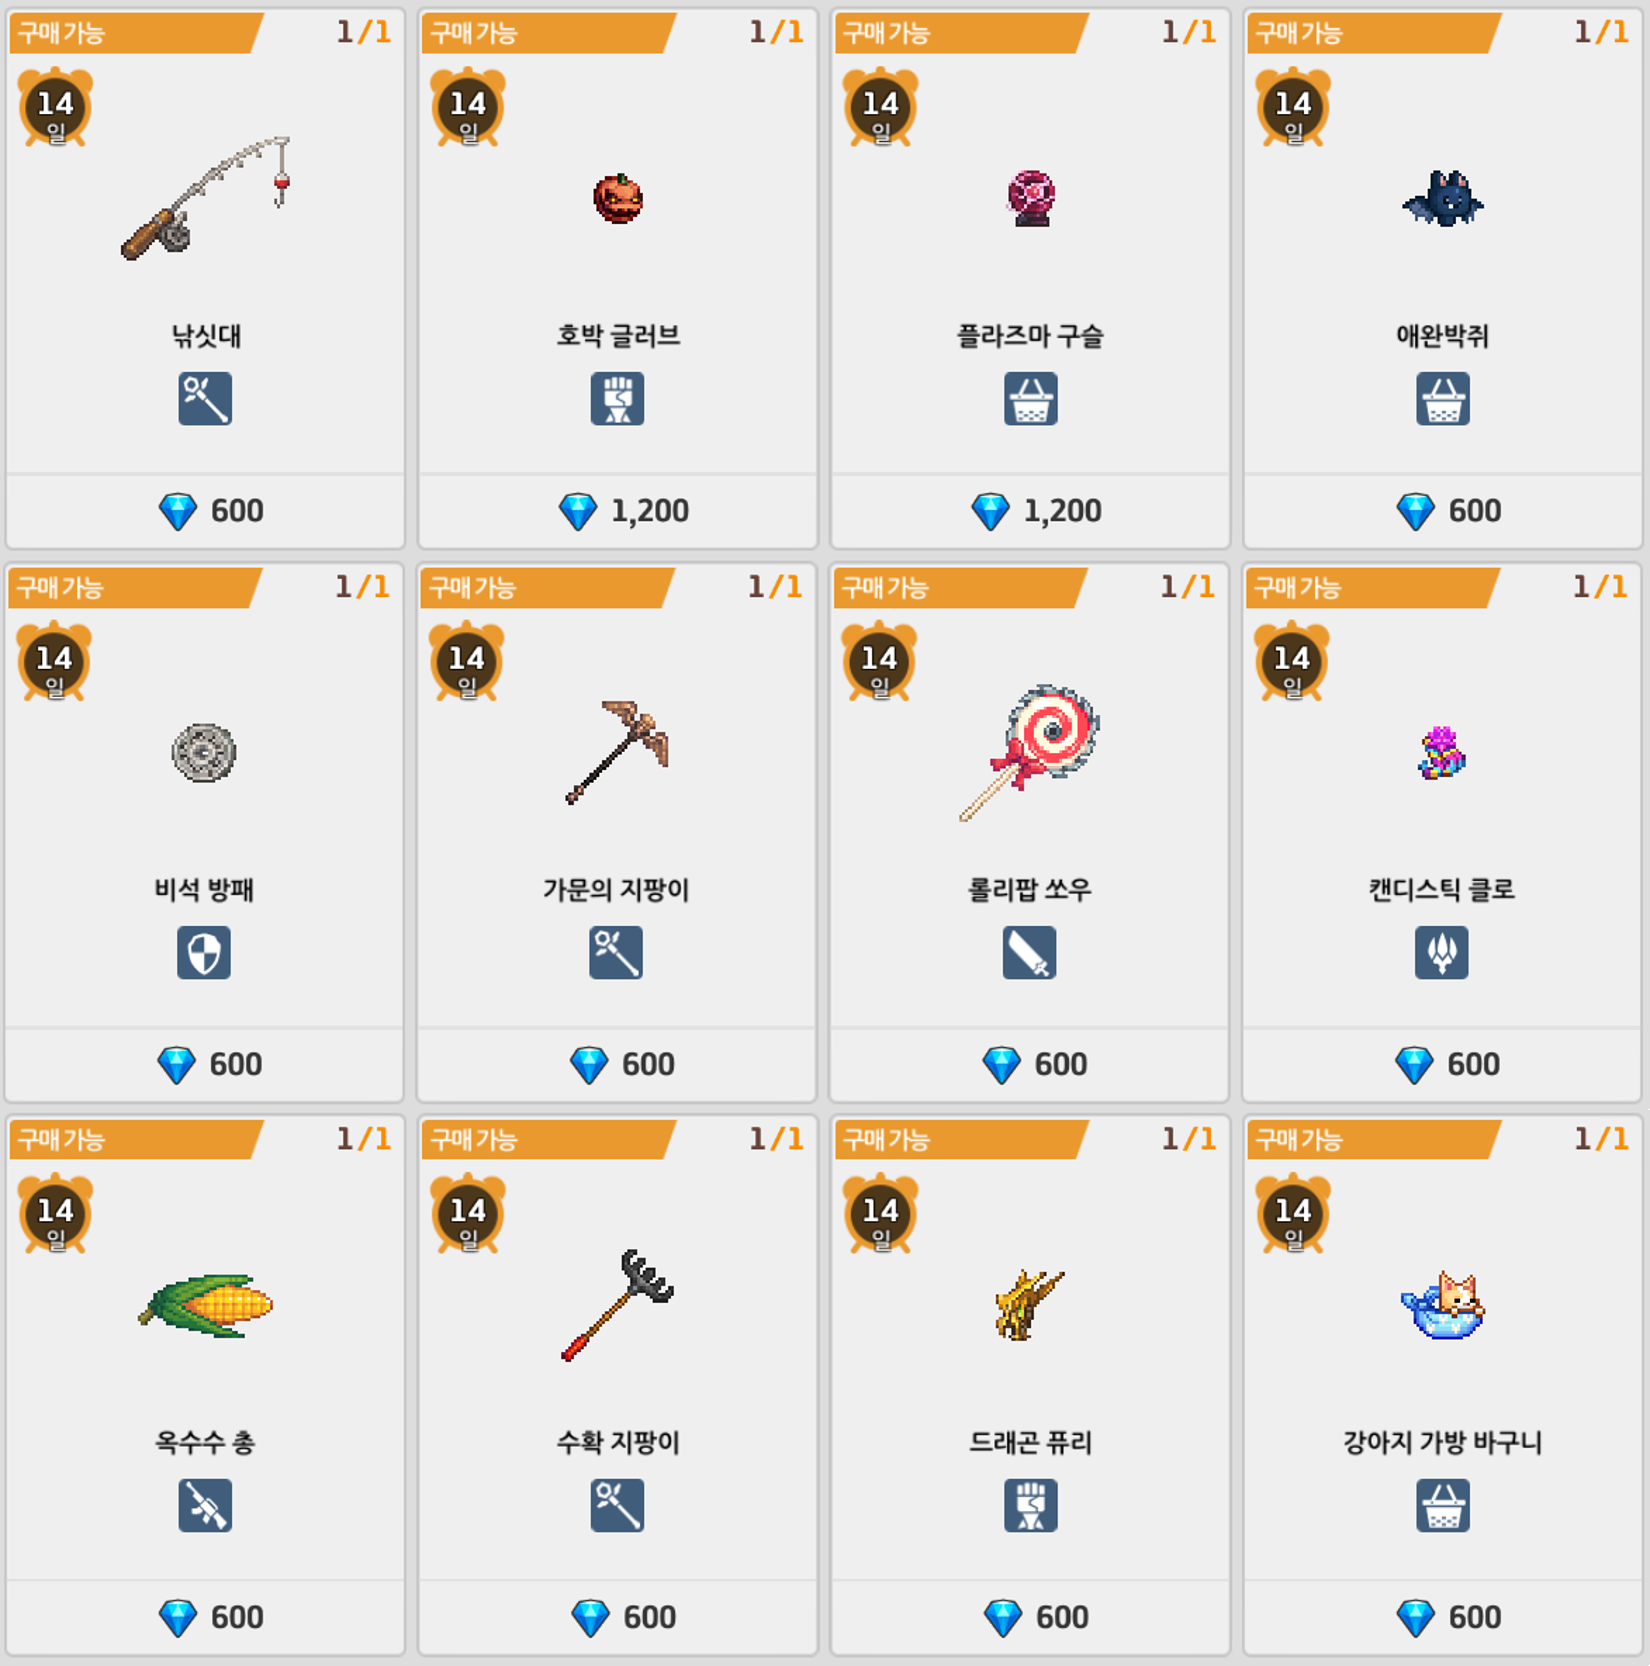Click the fist icon under 드래곤 퓨리
The height and width of the screenshot is (1666, 1650).
(1030, 1505)
